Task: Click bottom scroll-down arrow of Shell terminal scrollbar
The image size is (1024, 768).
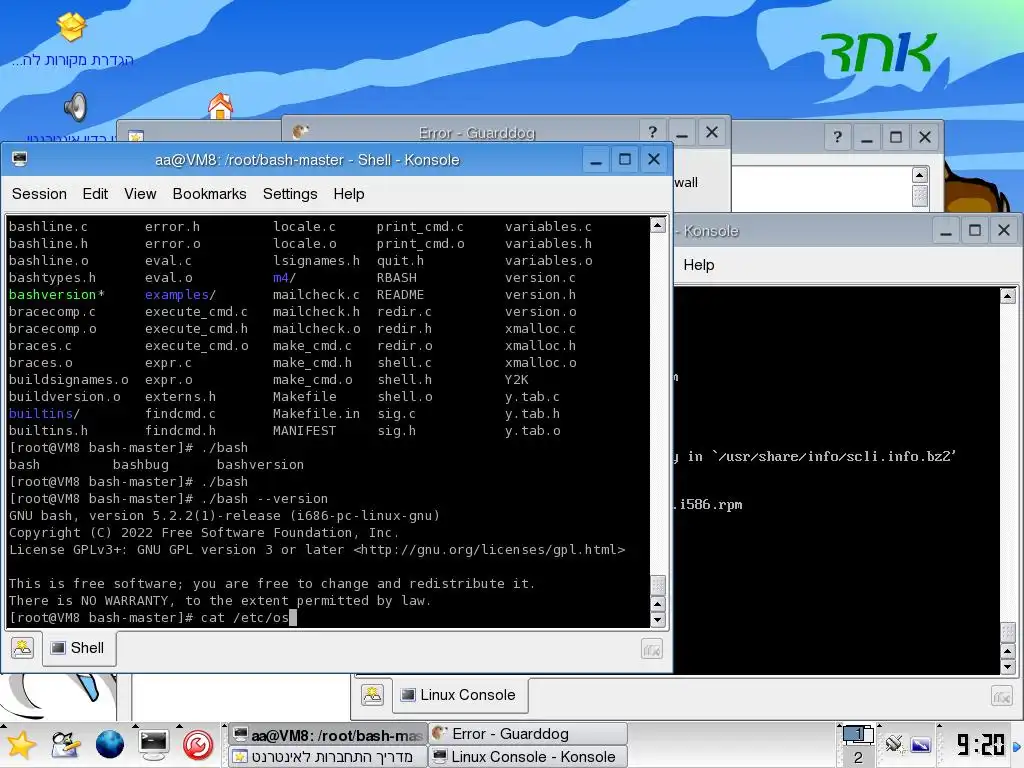Action: [658, 620]
